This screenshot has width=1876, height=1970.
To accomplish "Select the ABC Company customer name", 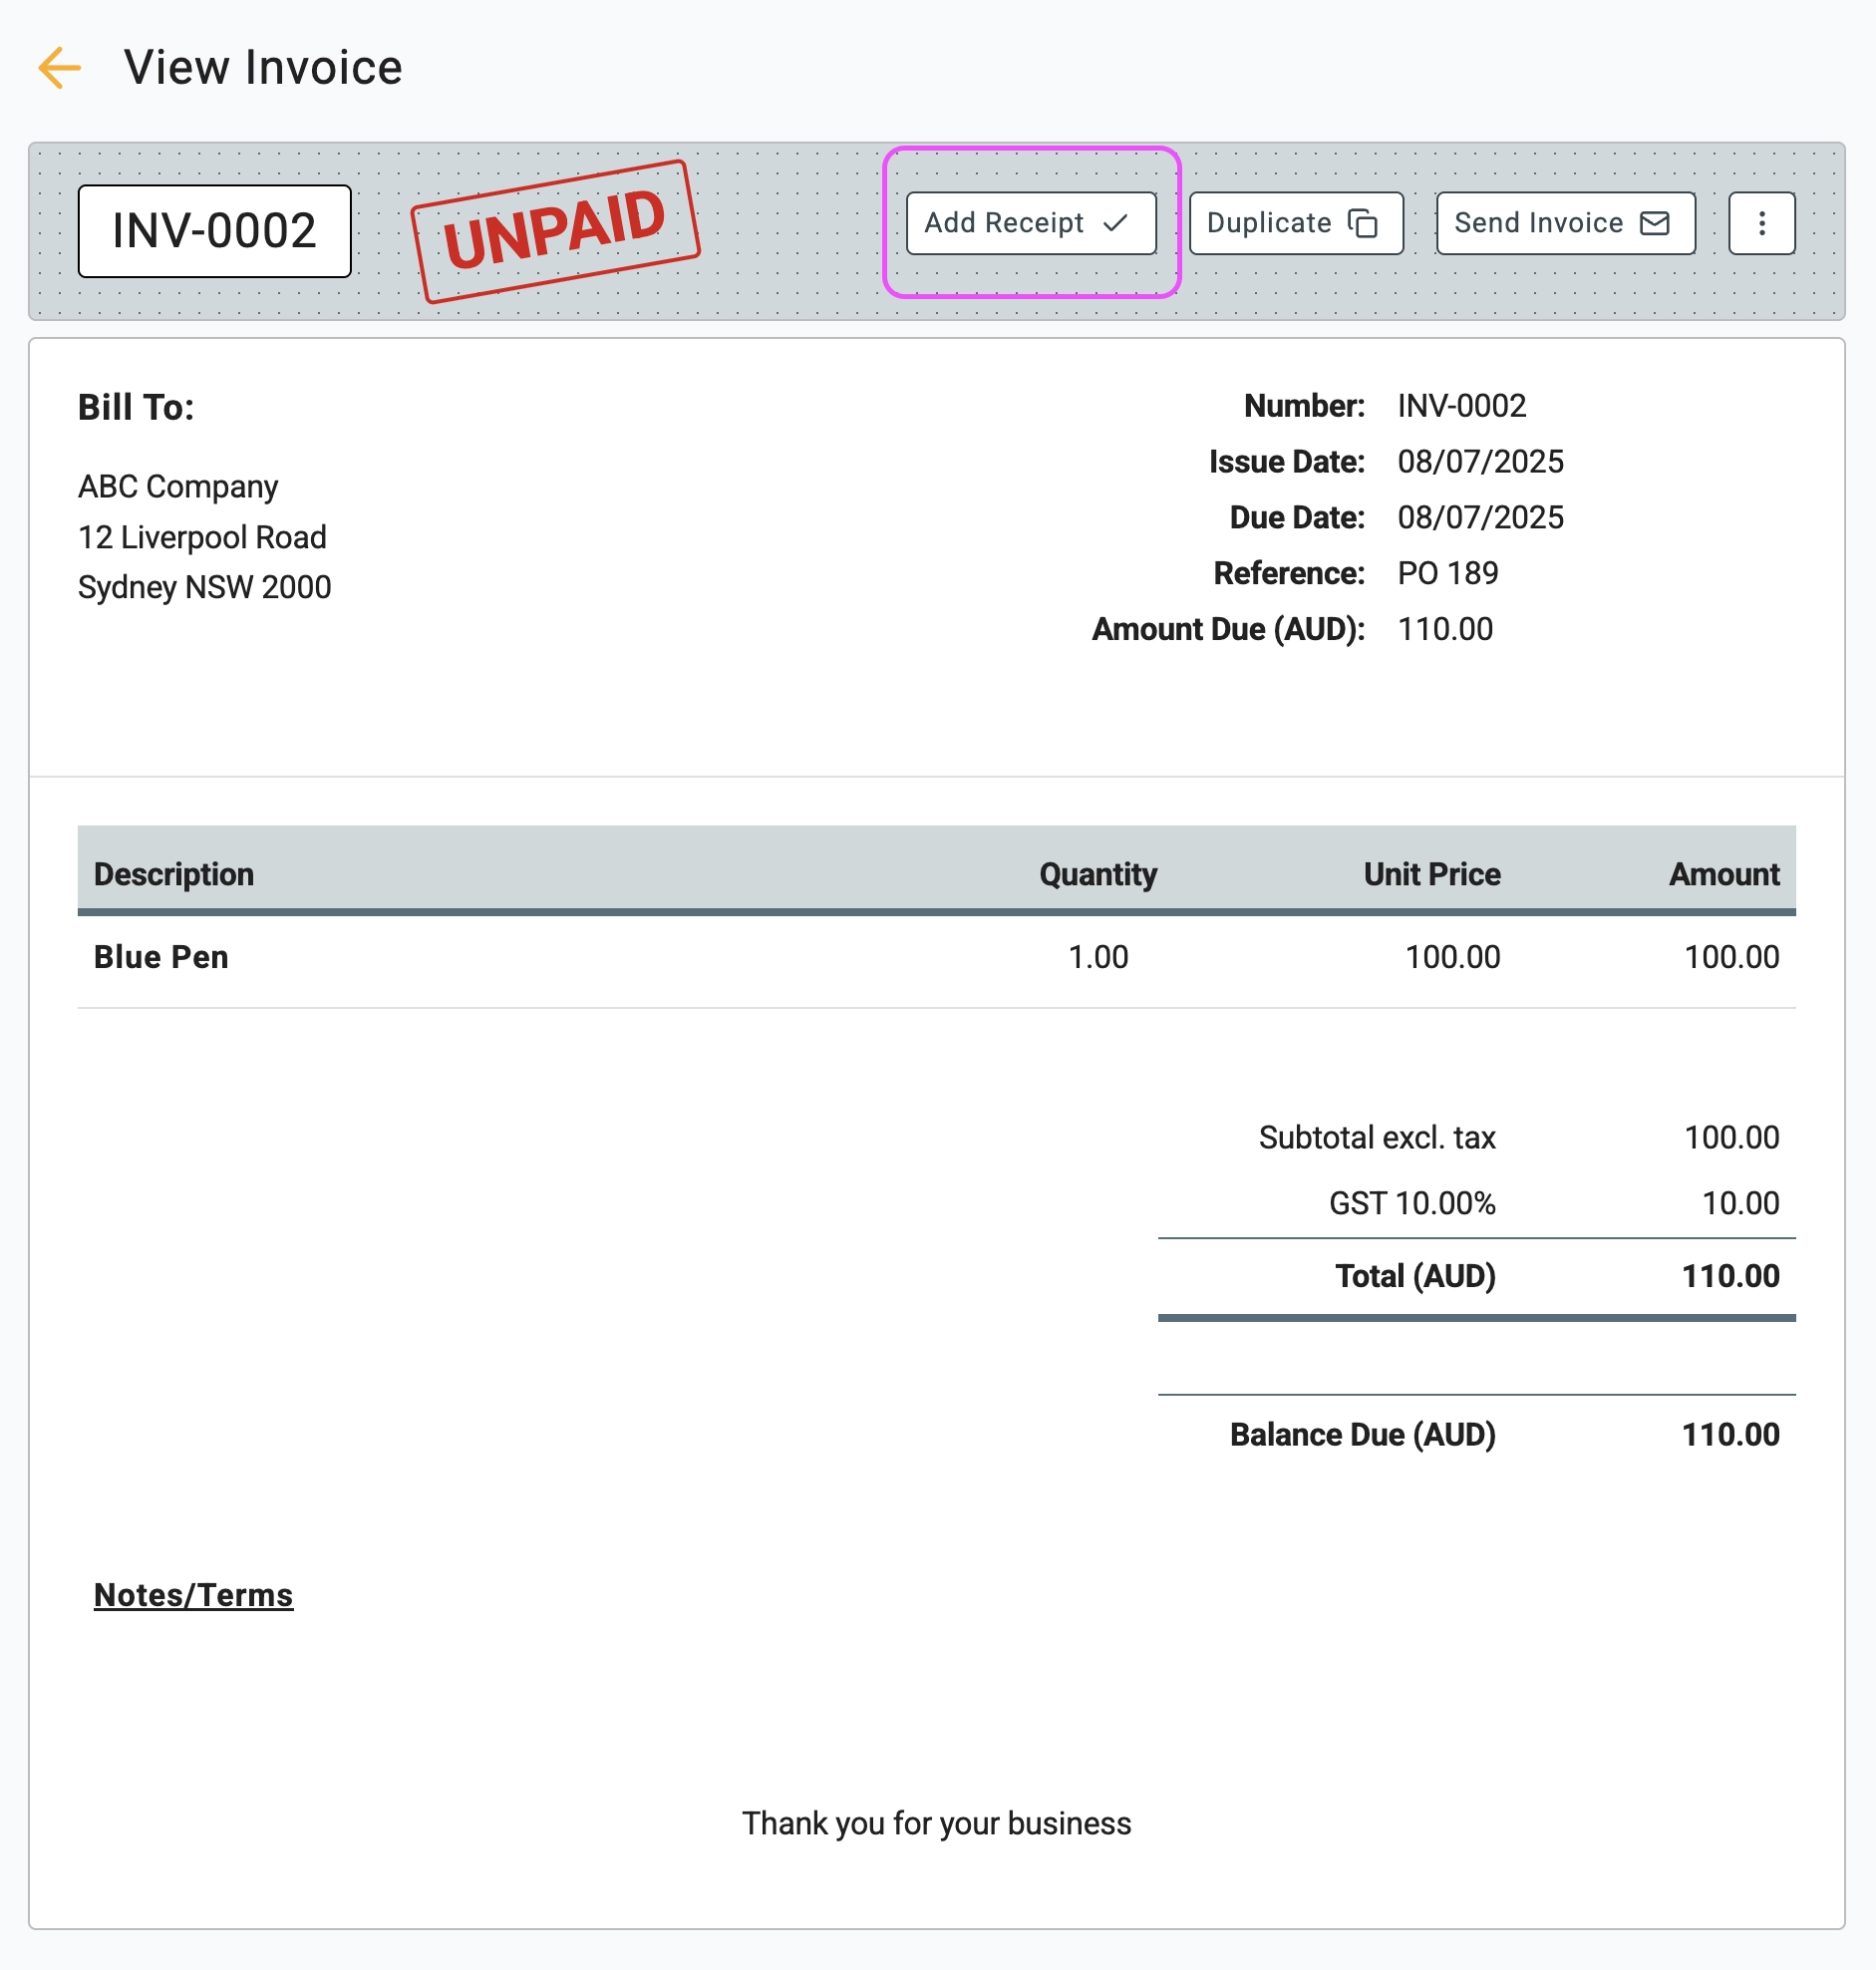I will click(178, 487).
